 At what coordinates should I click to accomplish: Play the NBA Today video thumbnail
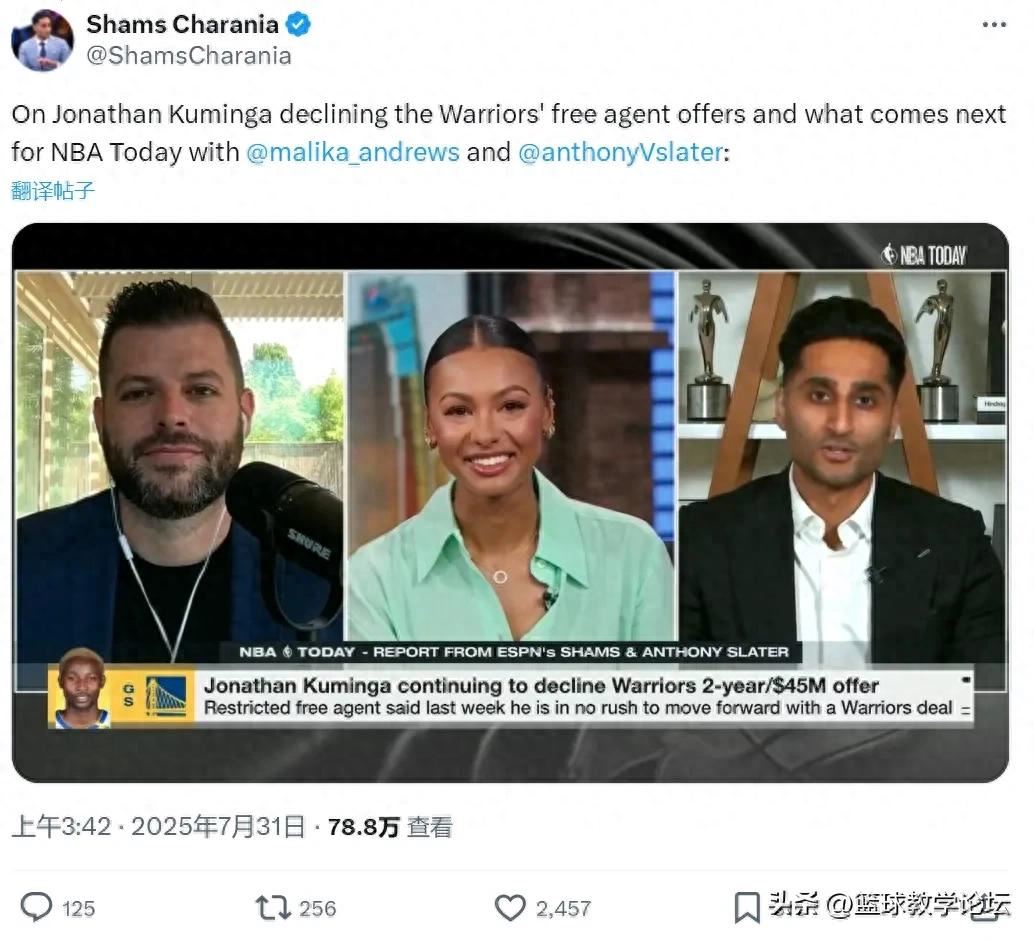tap(510, 503)
